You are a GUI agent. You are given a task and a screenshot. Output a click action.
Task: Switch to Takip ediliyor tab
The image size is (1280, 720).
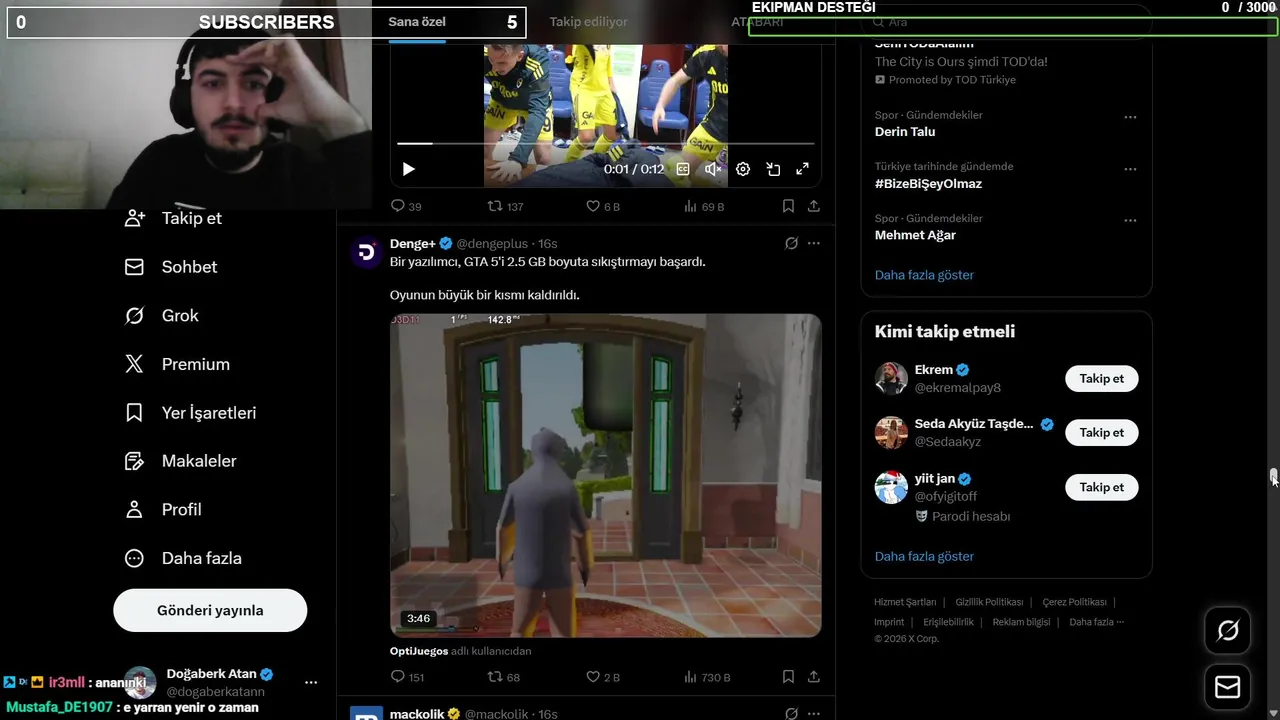[588, 22]
